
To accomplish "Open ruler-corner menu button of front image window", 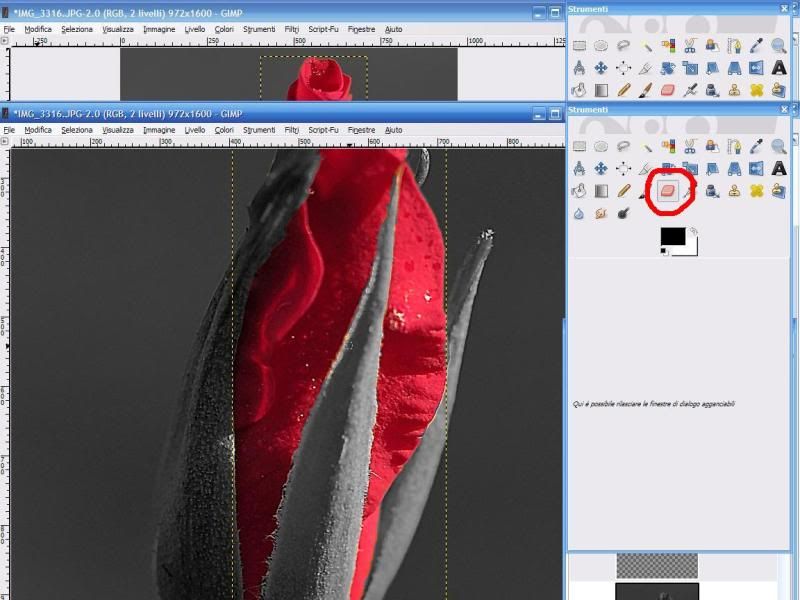I will (x=5, y=141).
